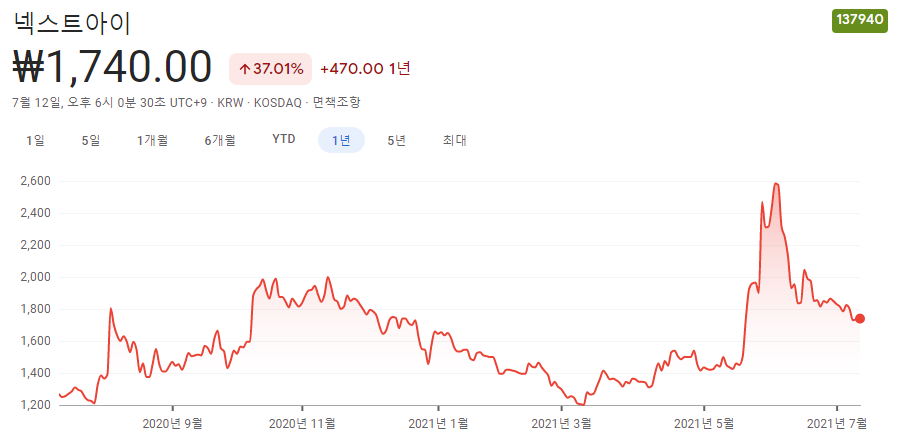The width and height of the screenshot is (897, 444).
Task: Click the 37.01% change badge
Action: coord(271,69)
